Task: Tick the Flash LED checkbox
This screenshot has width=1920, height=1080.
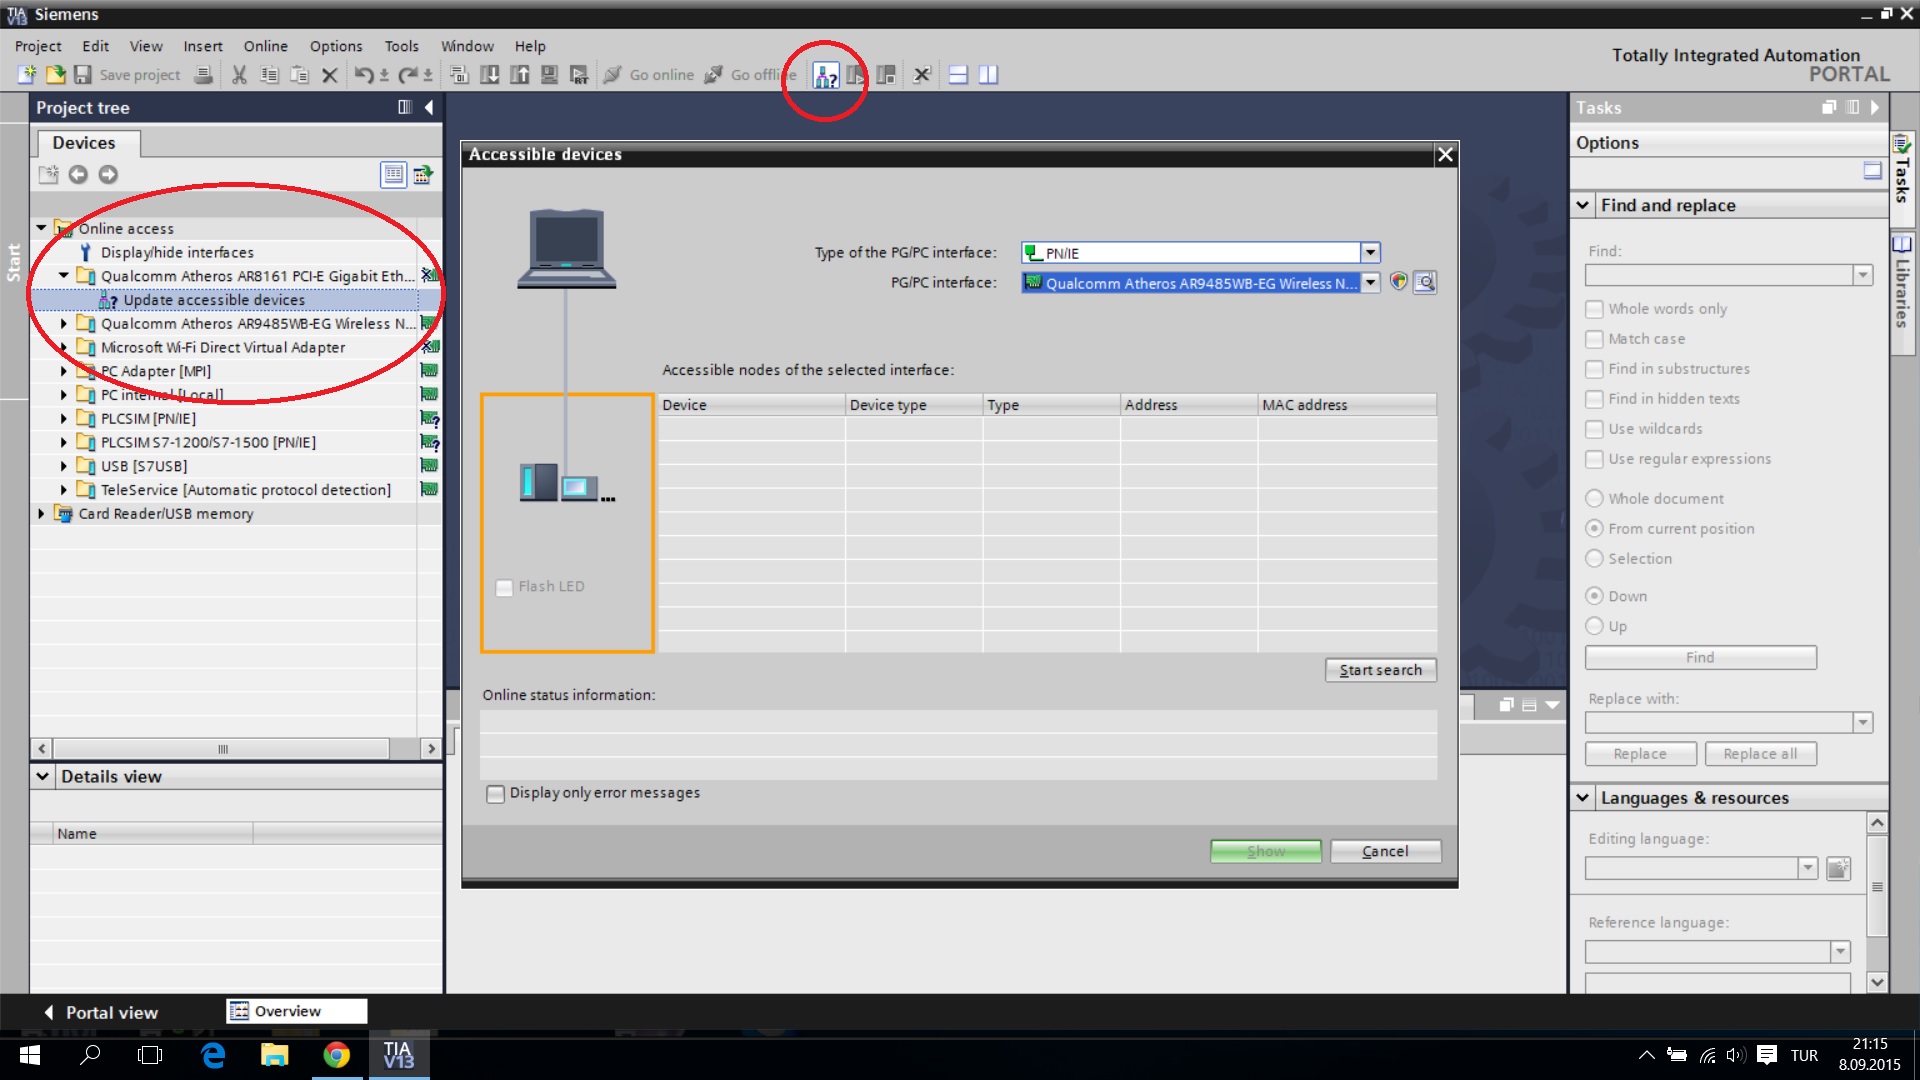Action: coord(504,587)
